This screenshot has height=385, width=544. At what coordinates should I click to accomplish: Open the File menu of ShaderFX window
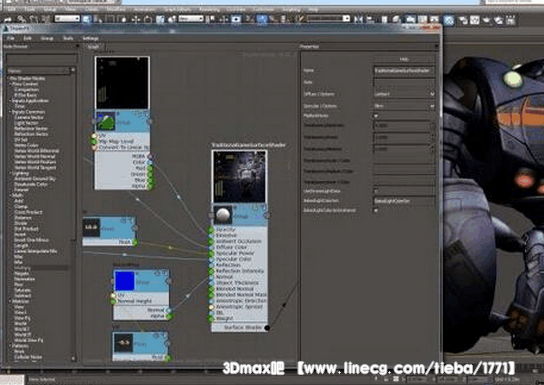[11, 38]
